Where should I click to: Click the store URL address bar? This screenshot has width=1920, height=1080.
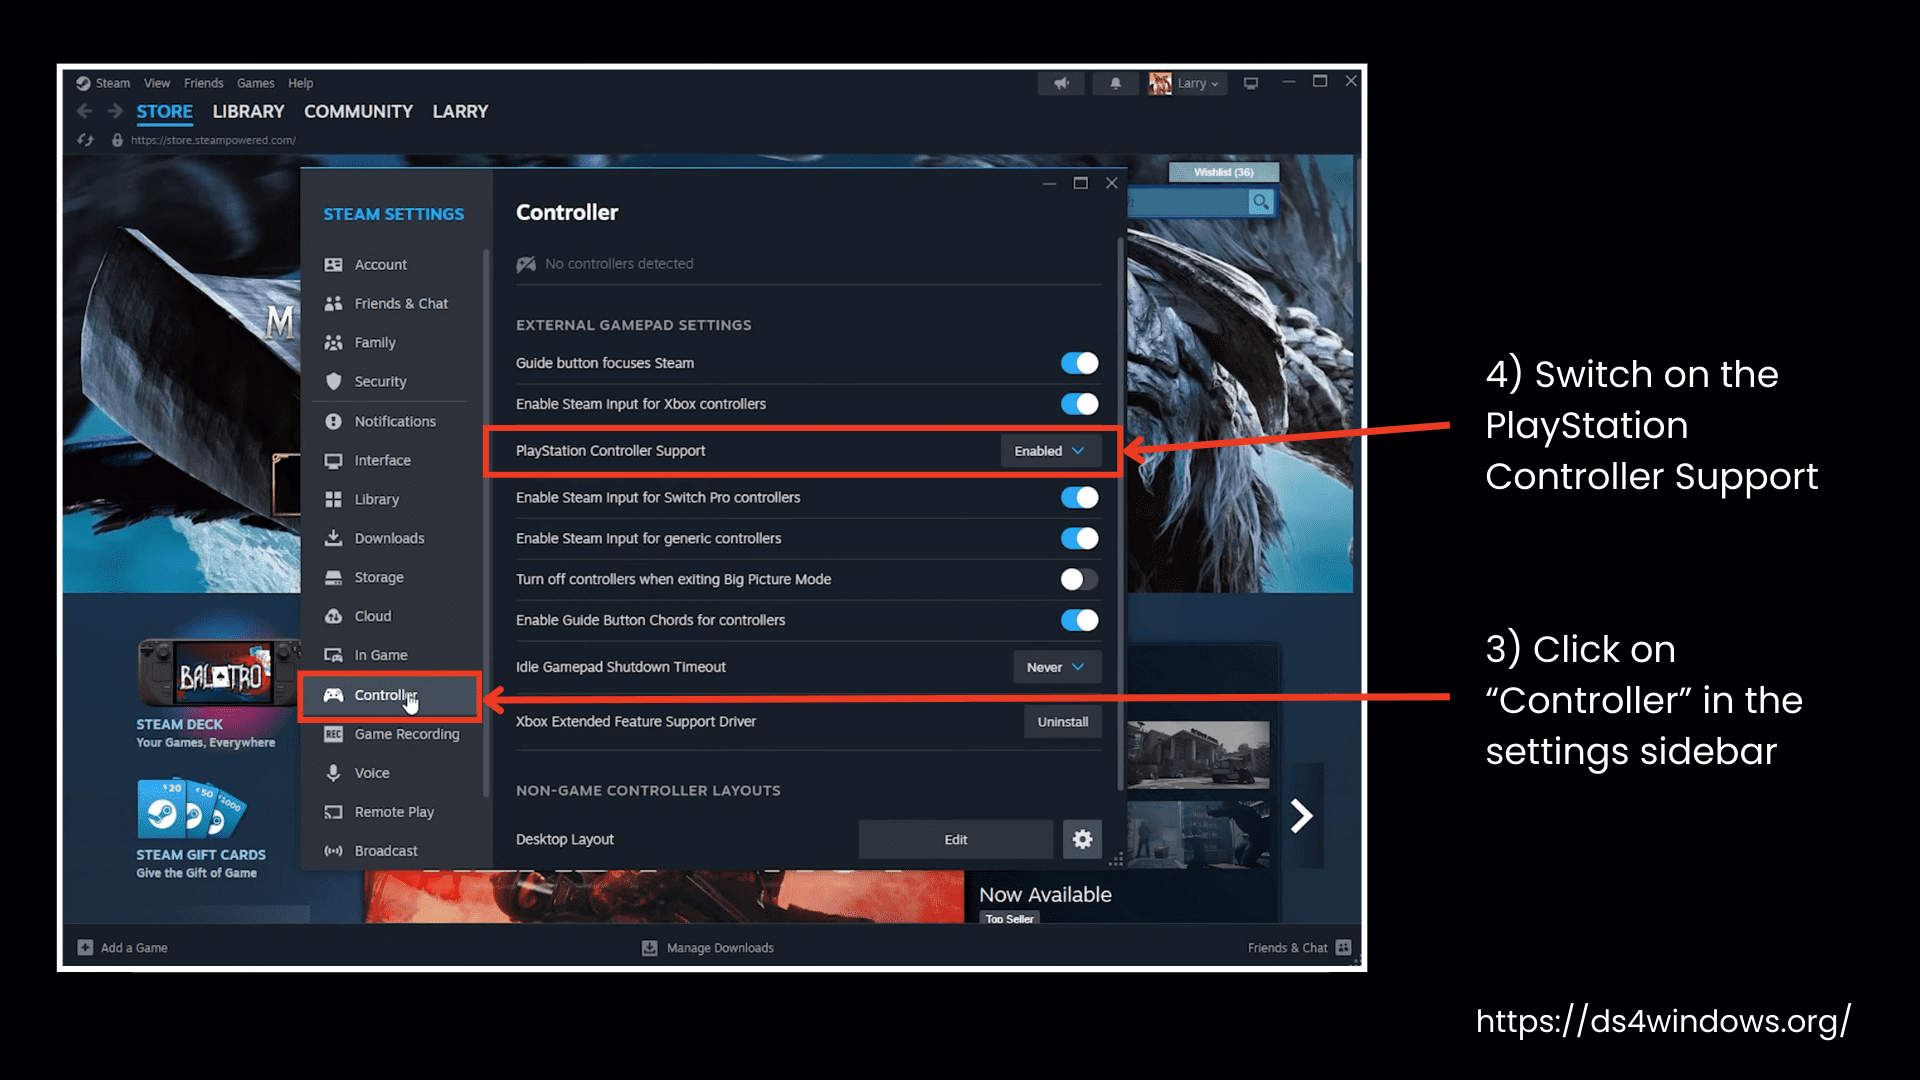point(213,140)
